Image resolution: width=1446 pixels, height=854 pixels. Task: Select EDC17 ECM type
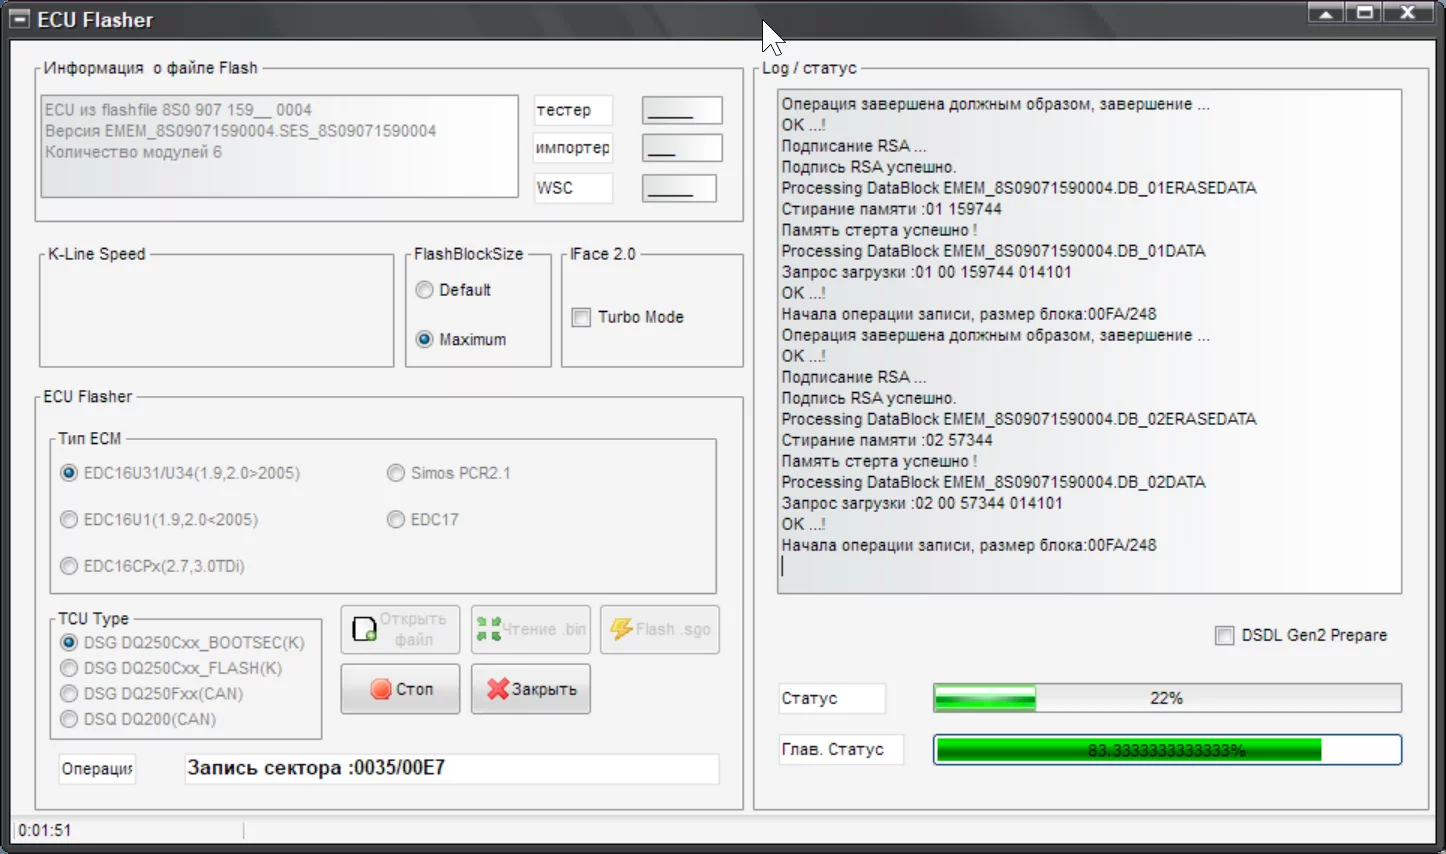(395, 519)
